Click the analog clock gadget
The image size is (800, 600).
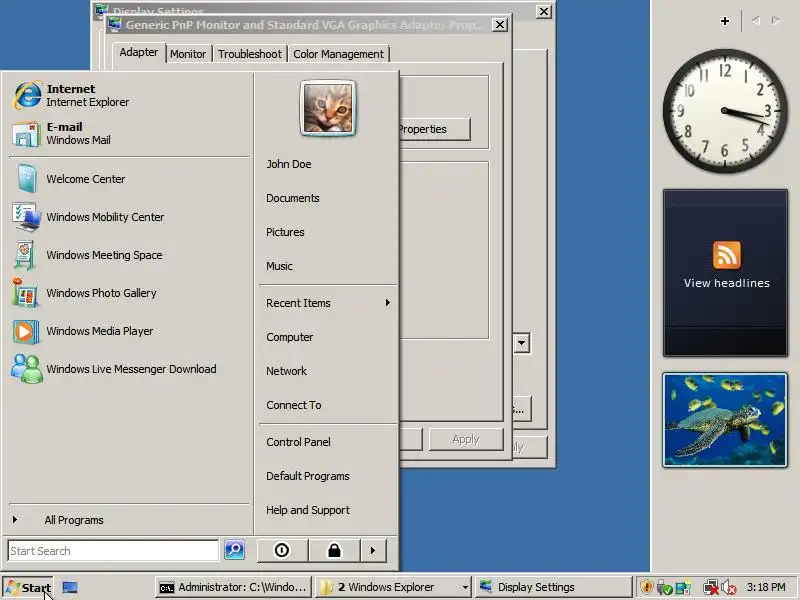(x=725, y=111)
